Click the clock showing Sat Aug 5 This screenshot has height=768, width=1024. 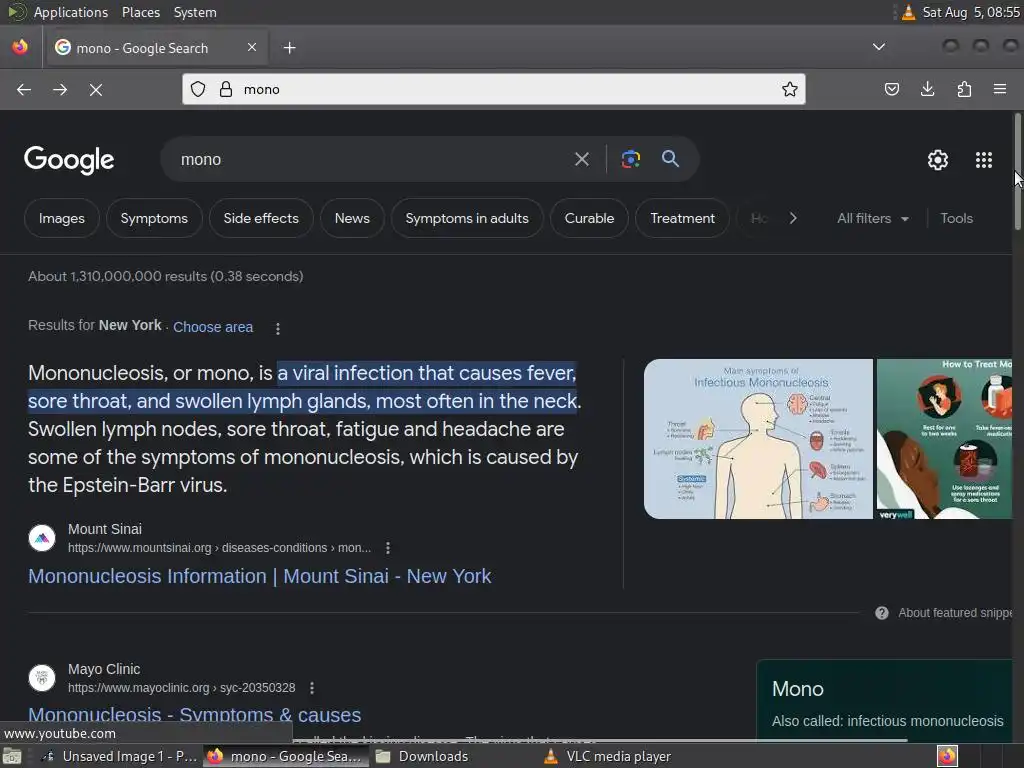pyautogui.click(x=970, y=12)
